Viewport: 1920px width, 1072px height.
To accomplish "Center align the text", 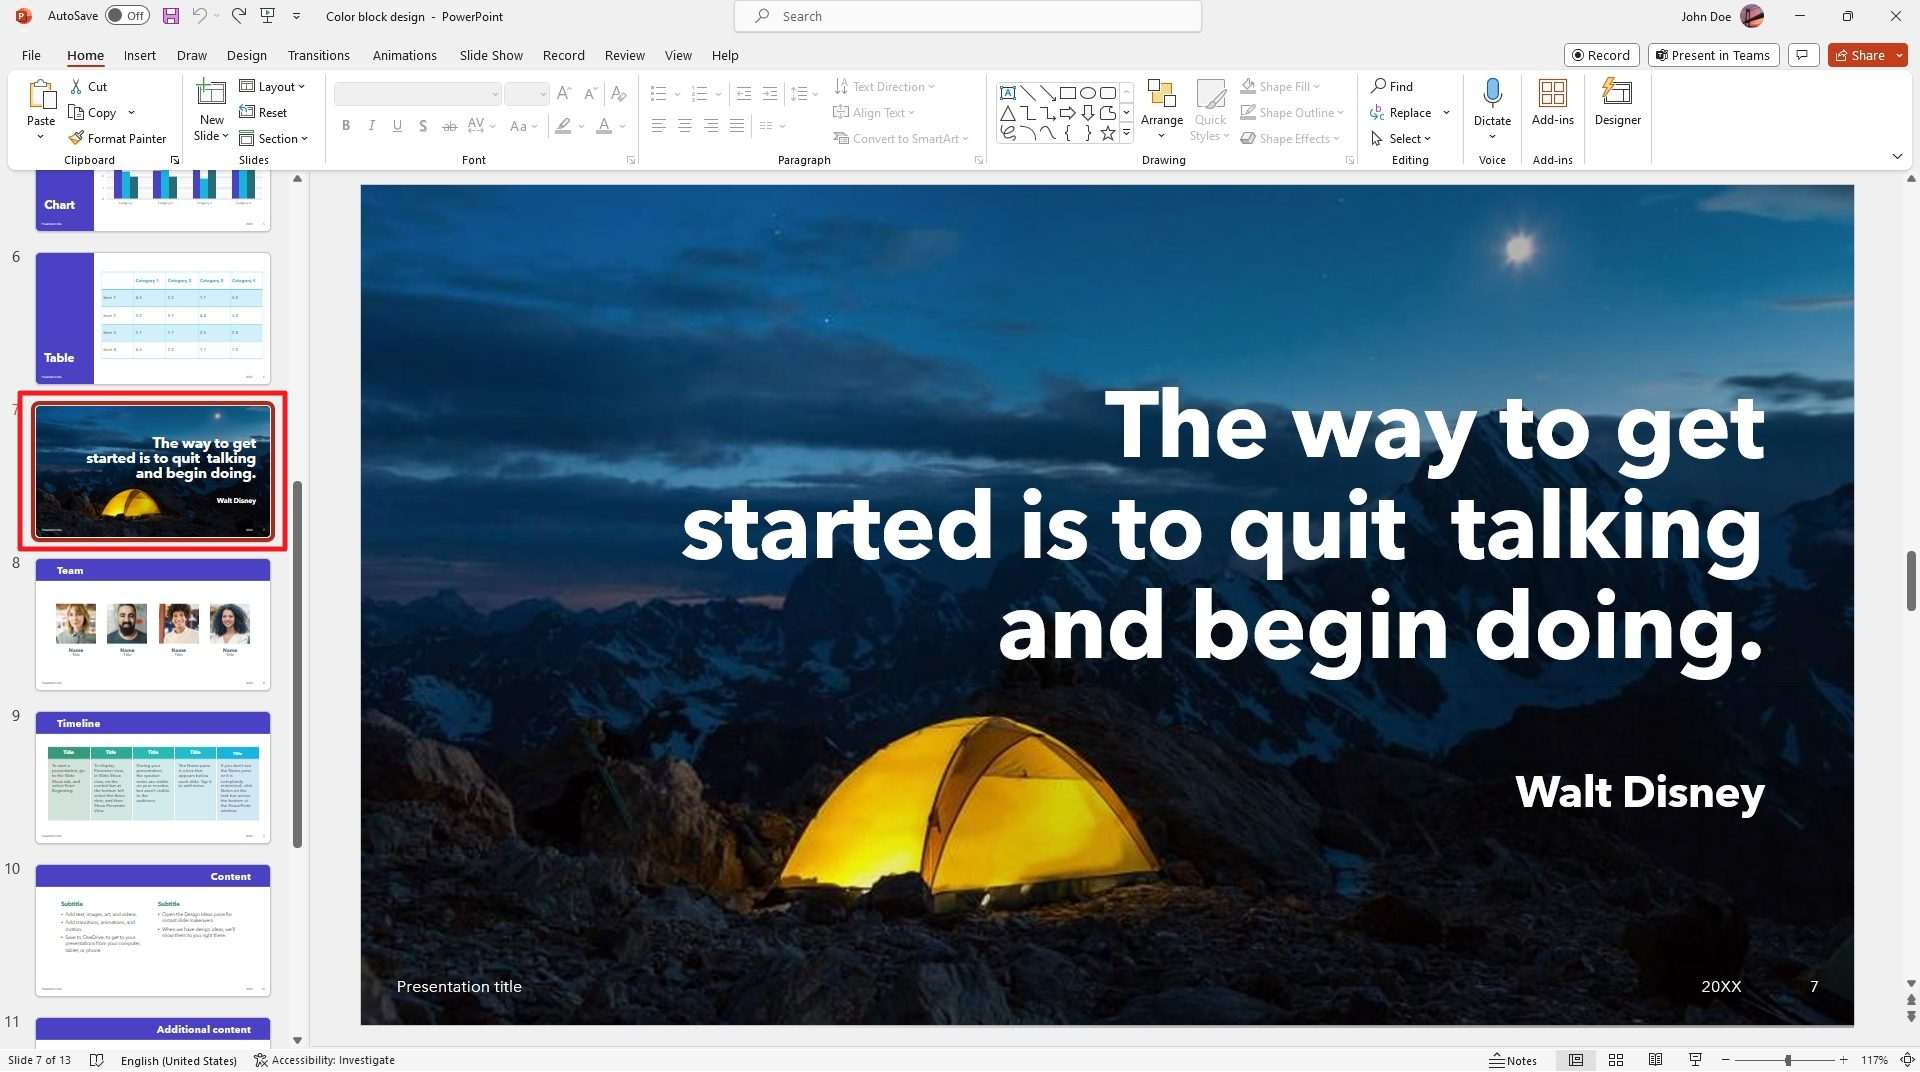I will (684, 126).
